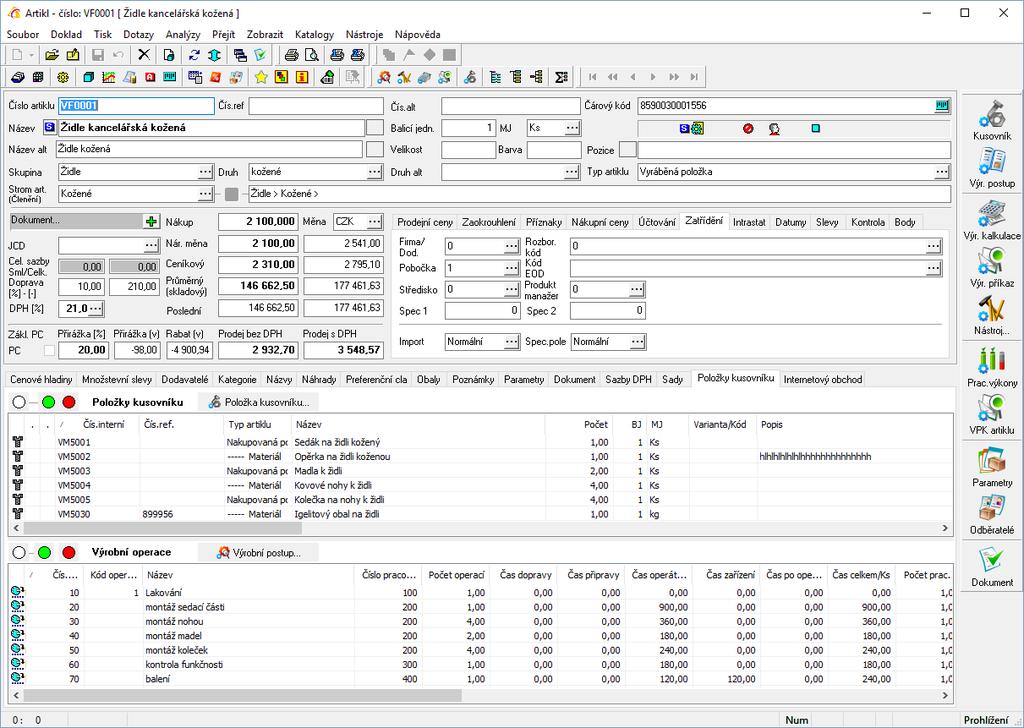This screenshot has width=1024, height=728.
Task: Open the Pobočka lookup button
Action: (512, 268)
